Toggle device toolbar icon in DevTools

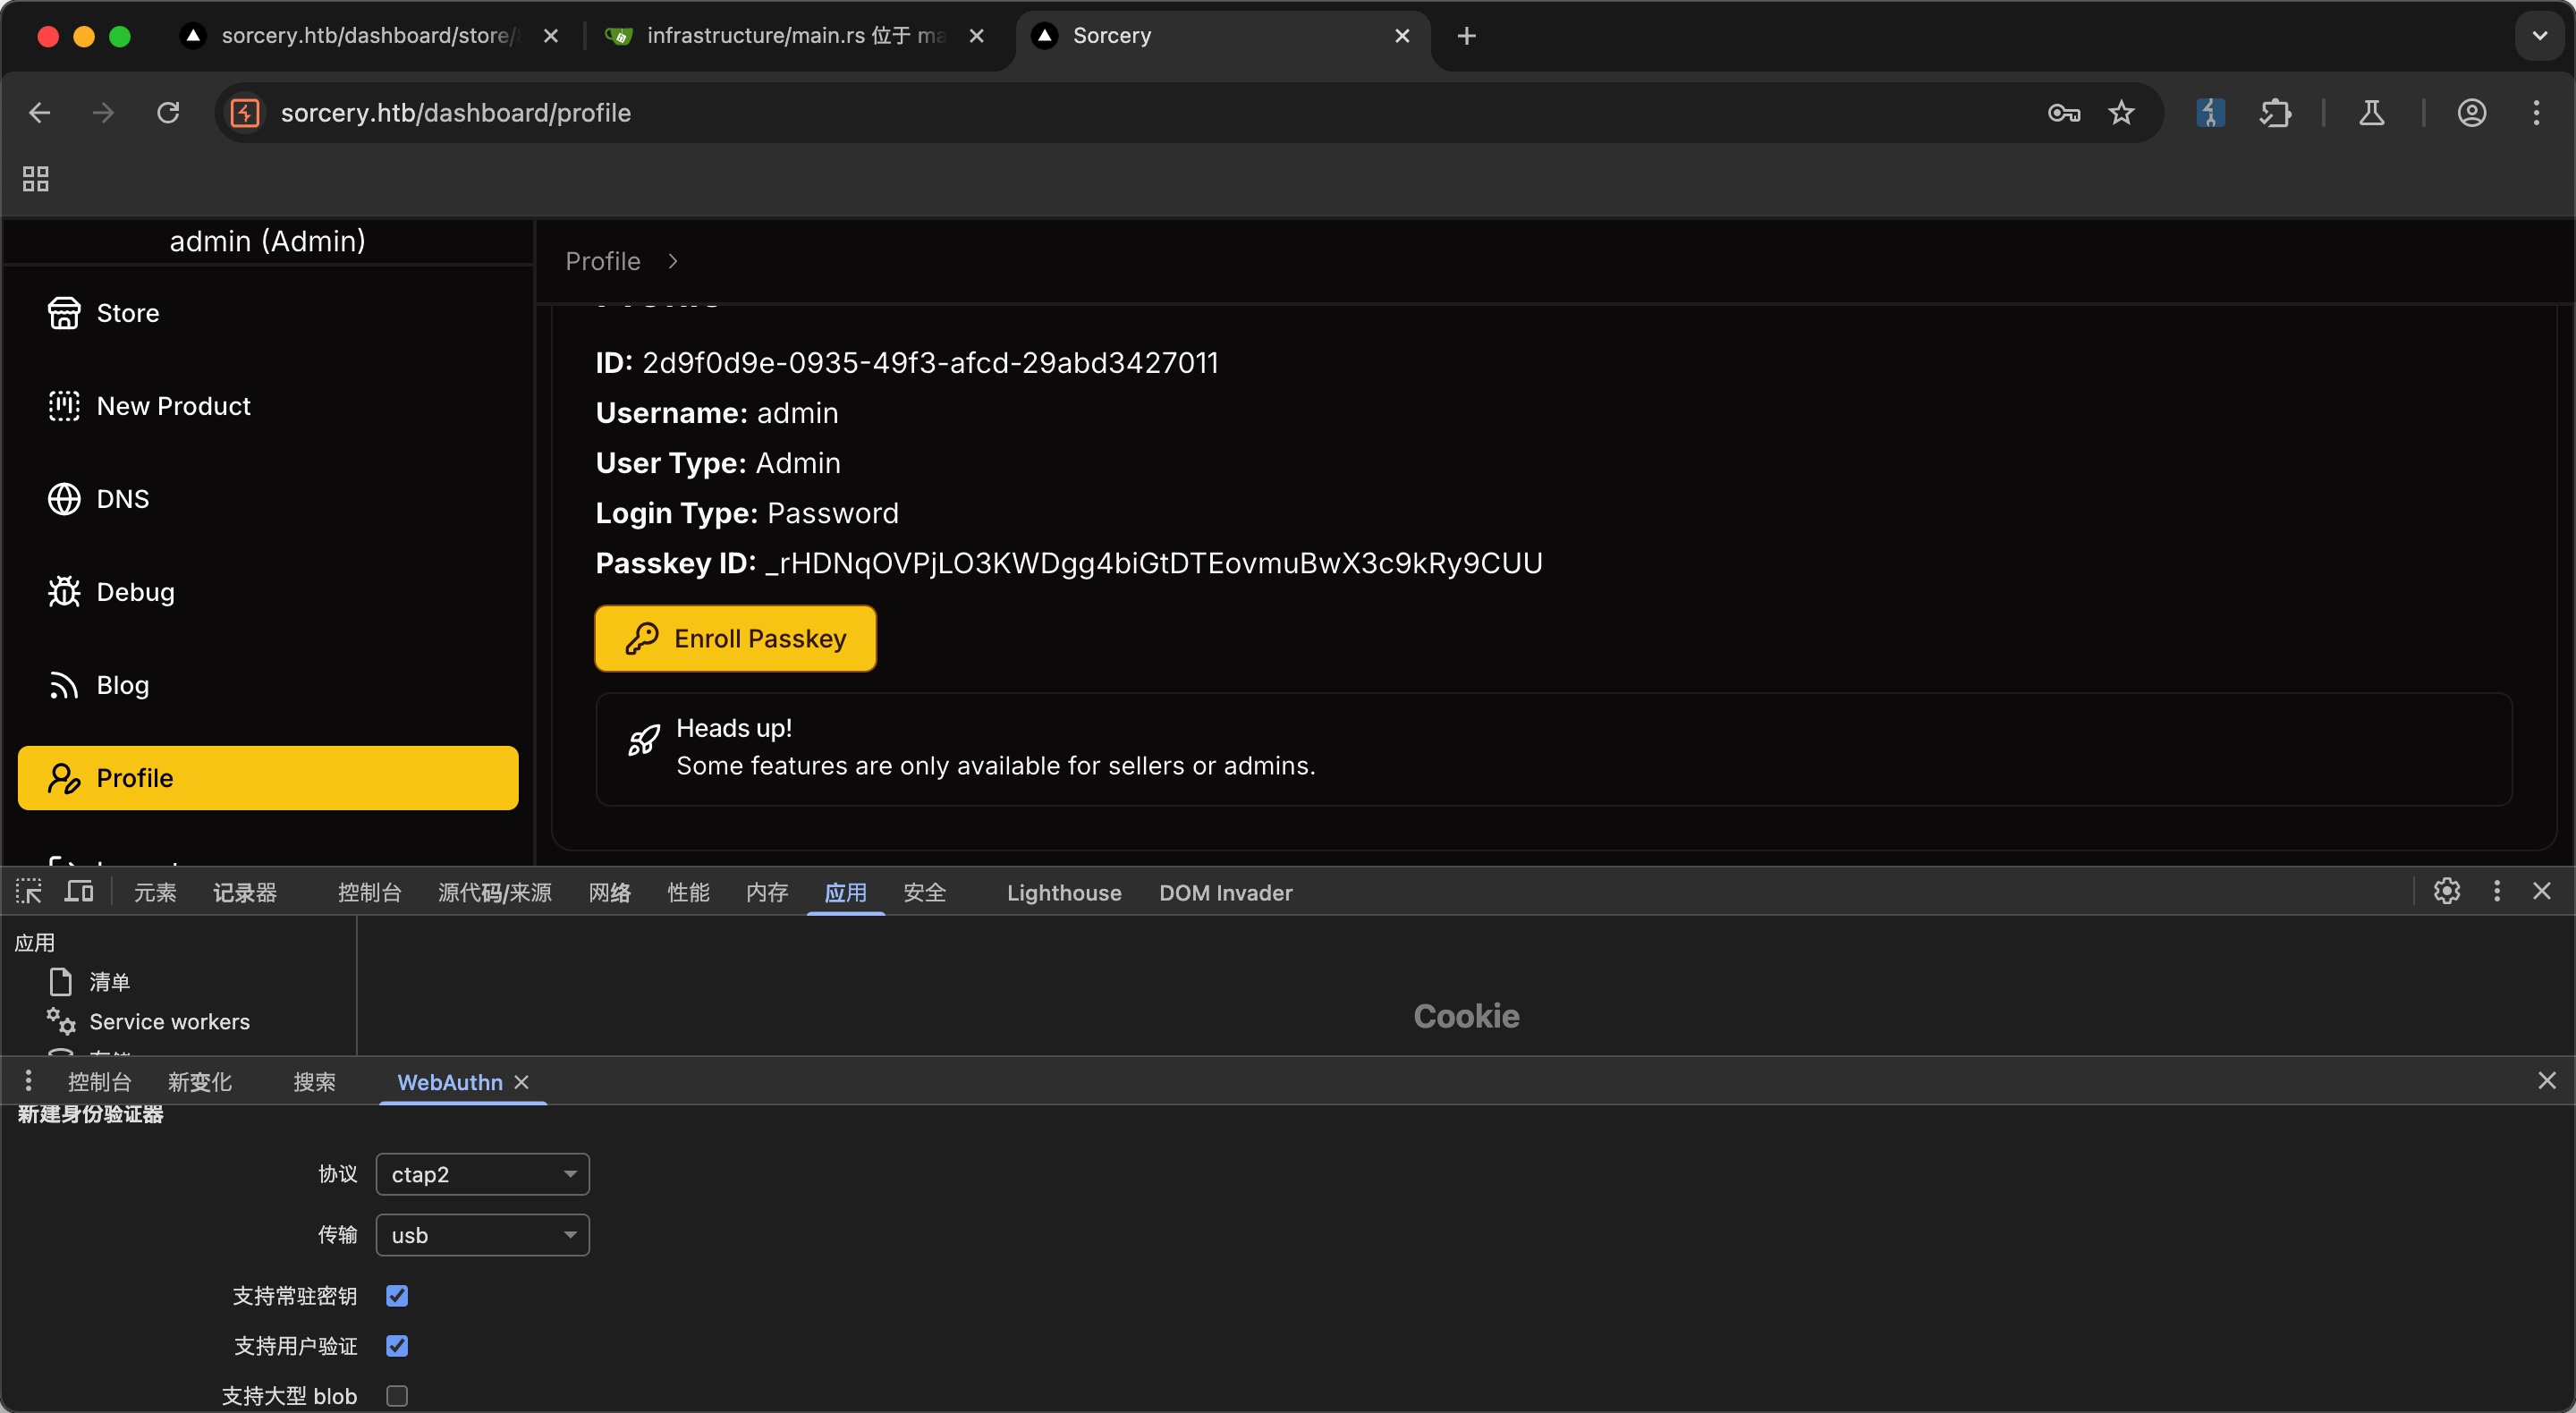click(x=79, y=891)
